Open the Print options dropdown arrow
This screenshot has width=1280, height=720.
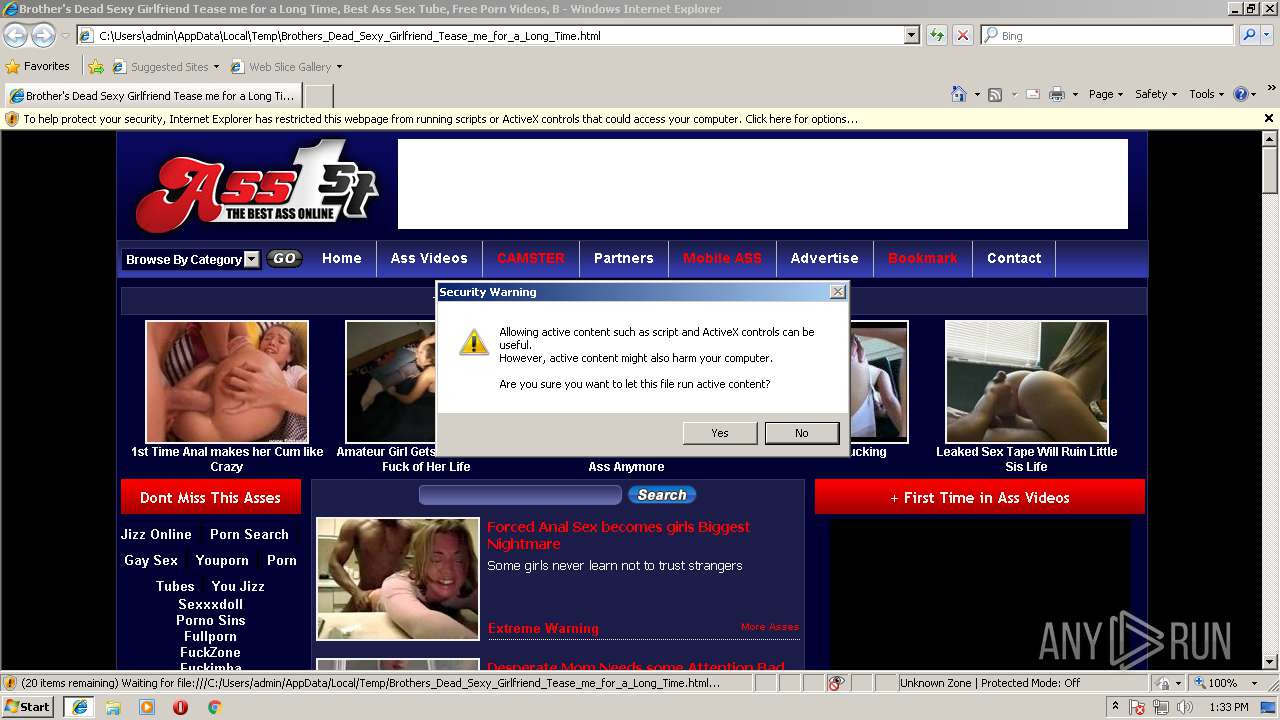click(1075, 94)
